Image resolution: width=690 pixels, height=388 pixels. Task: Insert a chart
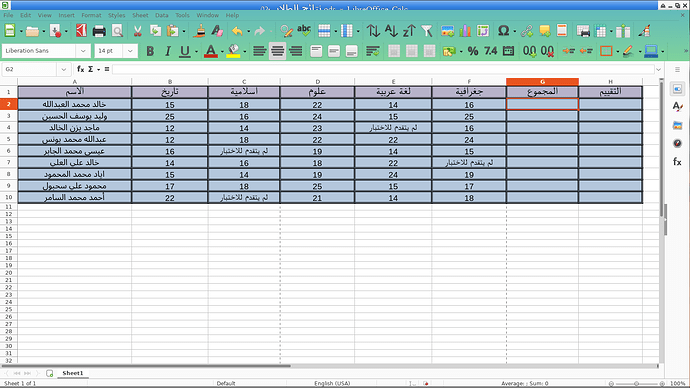click(x=465, y=31)
